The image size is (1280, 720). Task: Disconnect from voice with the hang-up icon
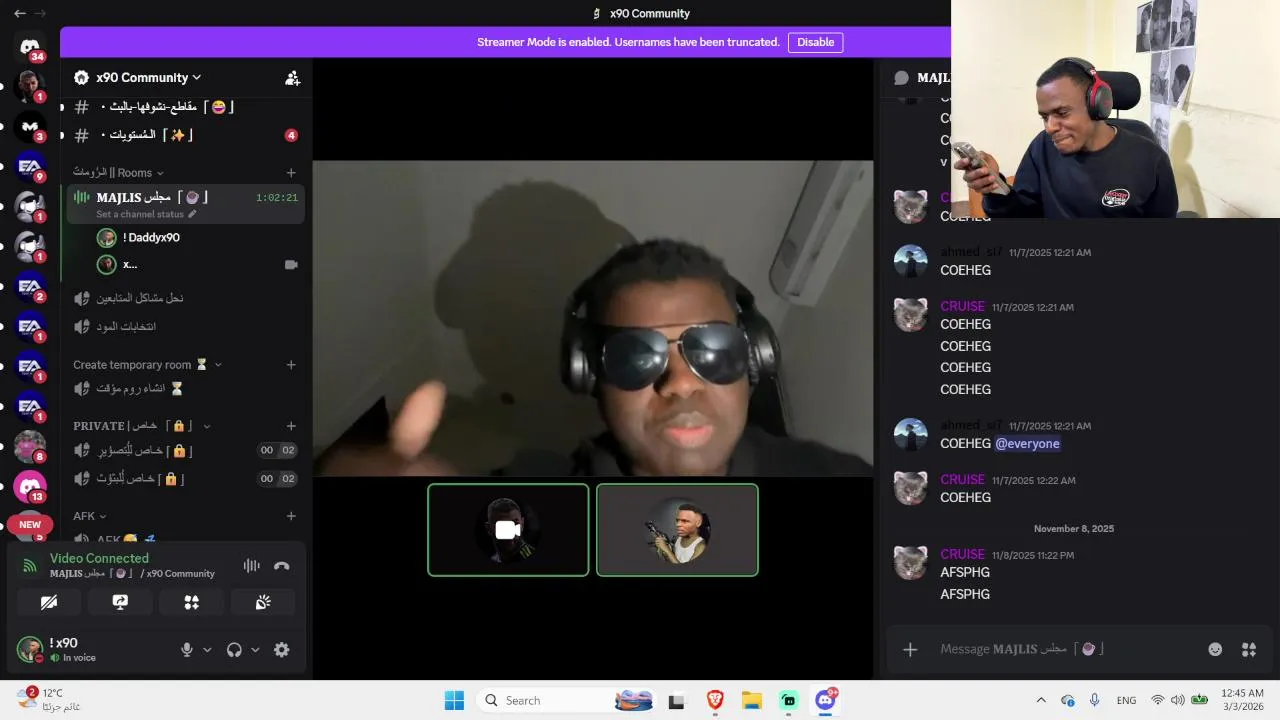[x=282, y=566]
